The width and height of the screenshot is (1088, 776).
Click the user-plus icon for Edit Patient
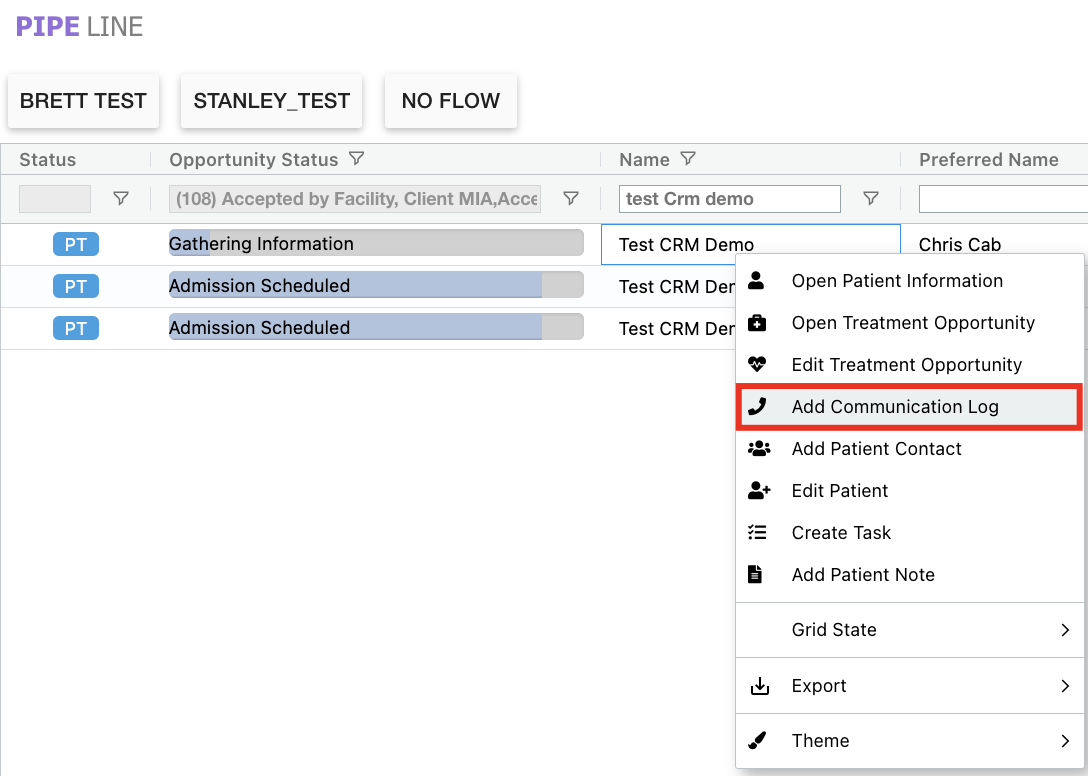[x=759, y=491]
